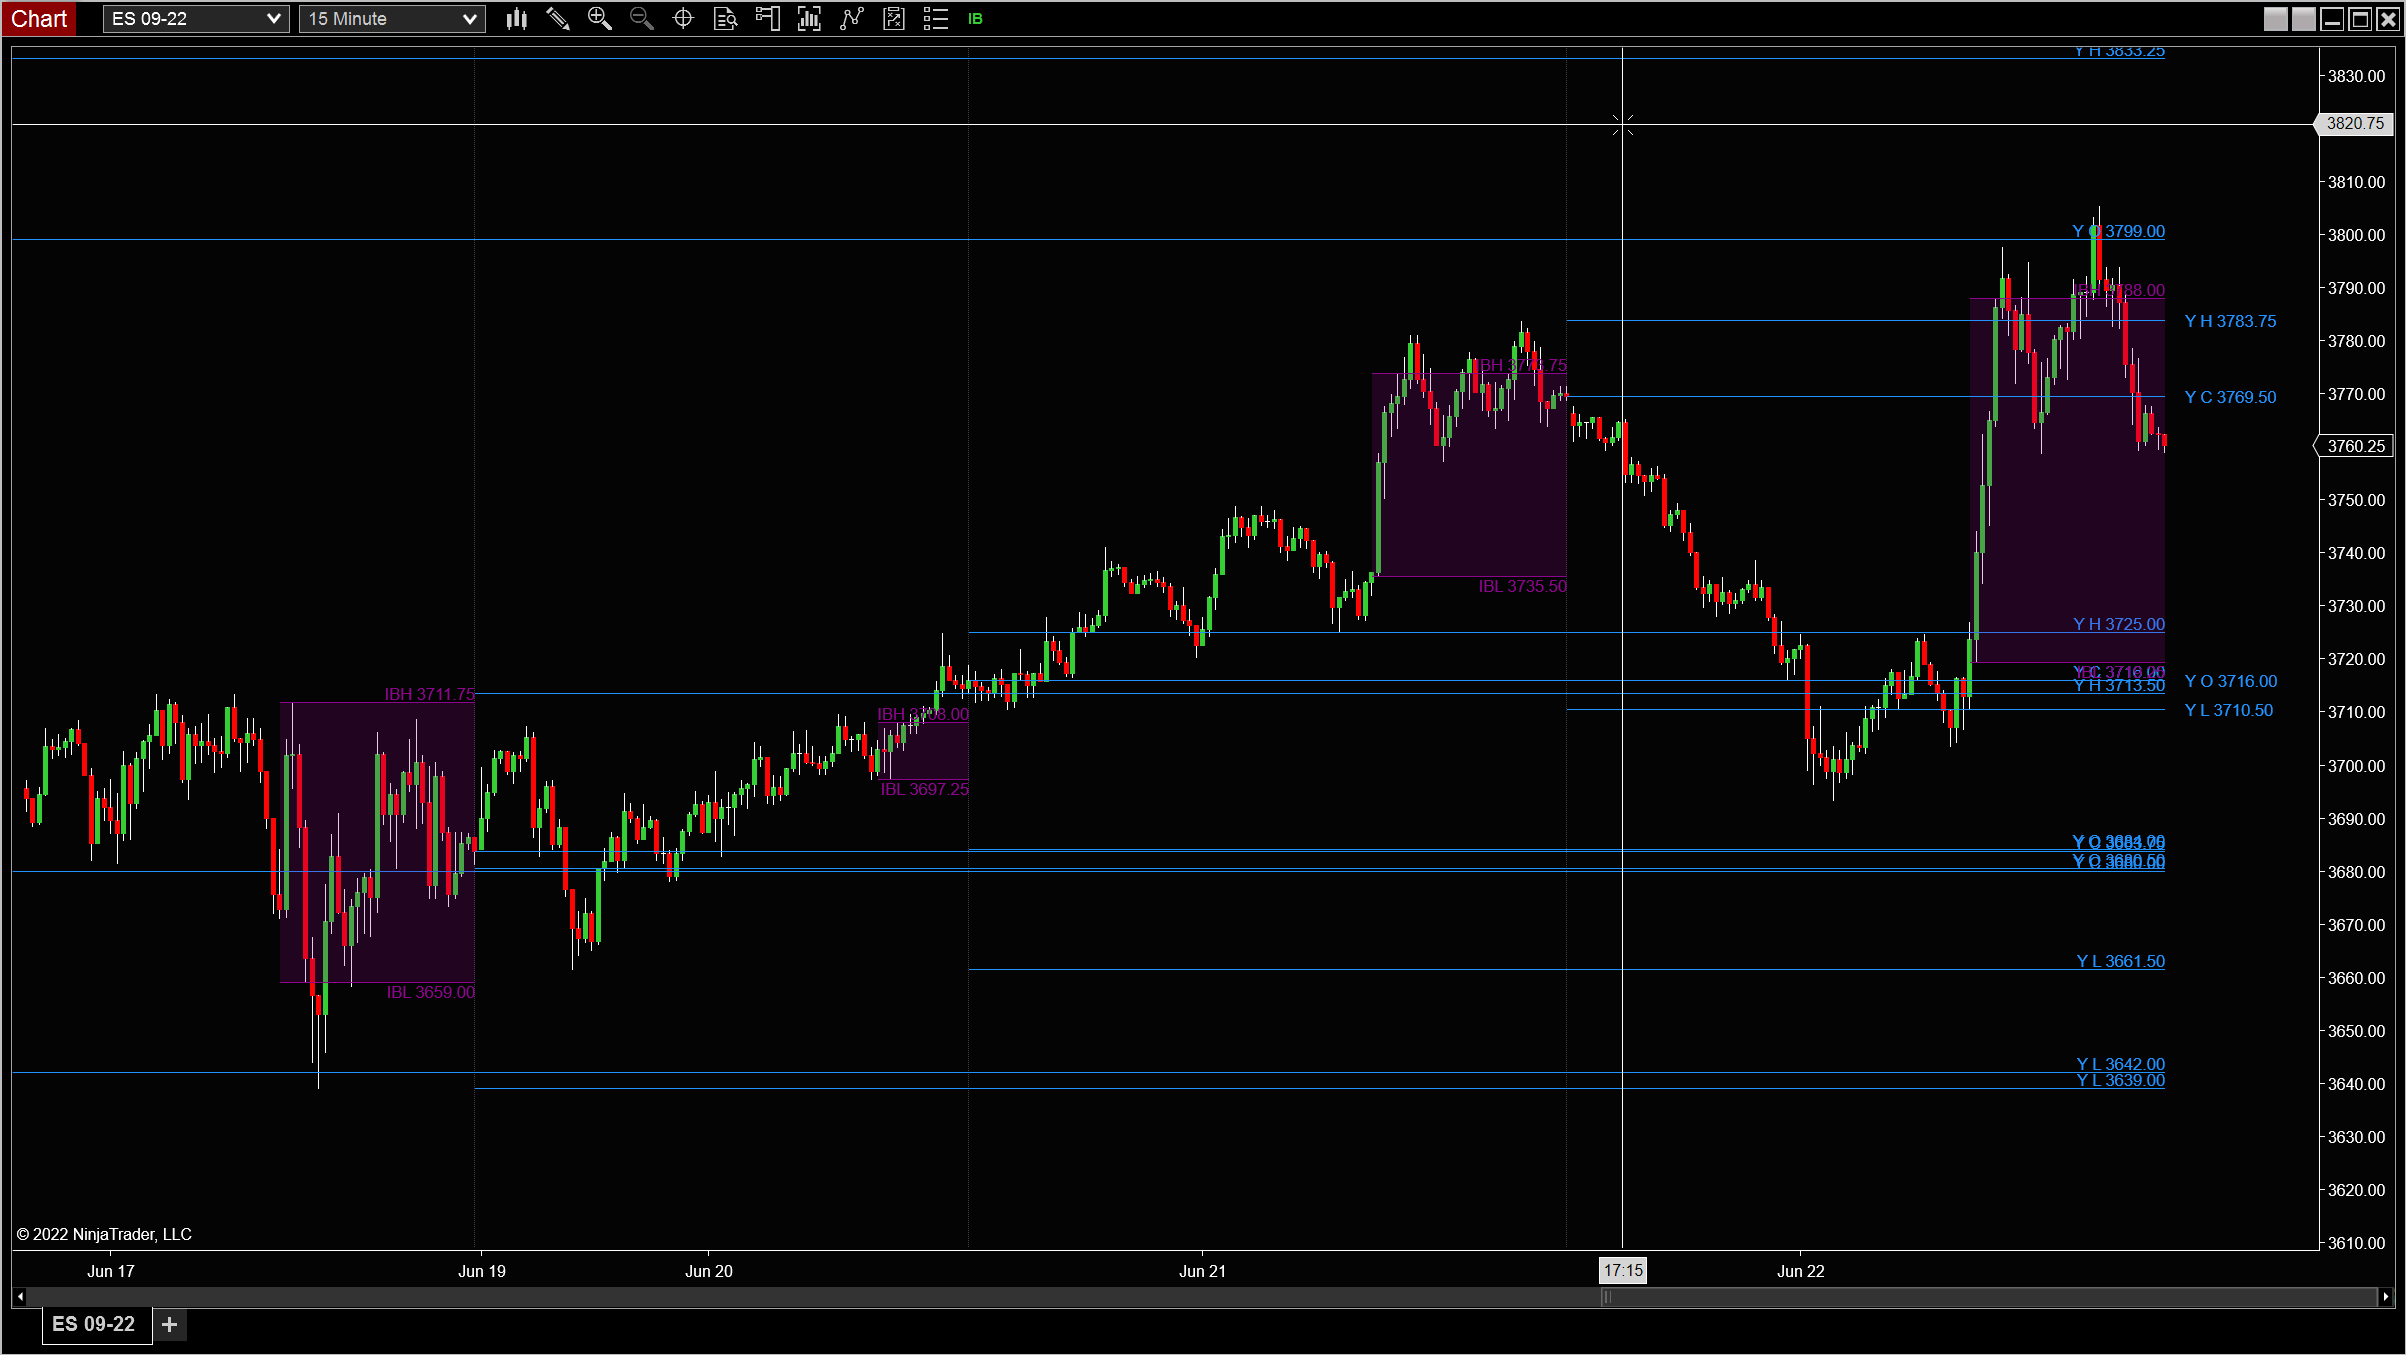Click the first gray link button top-right
The height and width of the screenshot is (1355, 2406).
(x=2275, y=19)
